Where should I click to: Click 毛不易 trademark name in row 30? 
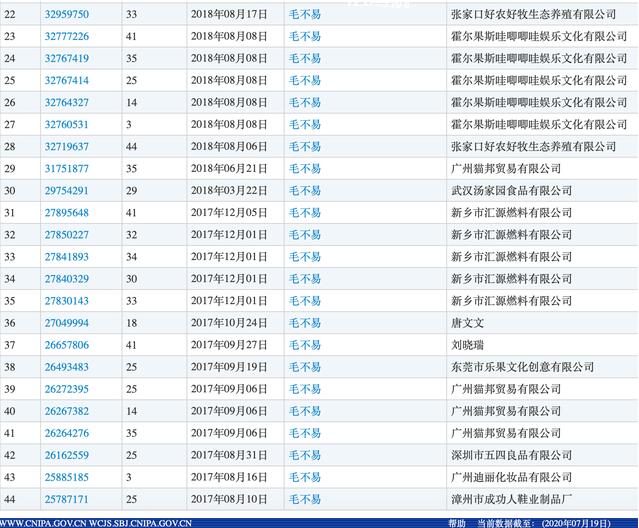305,191
